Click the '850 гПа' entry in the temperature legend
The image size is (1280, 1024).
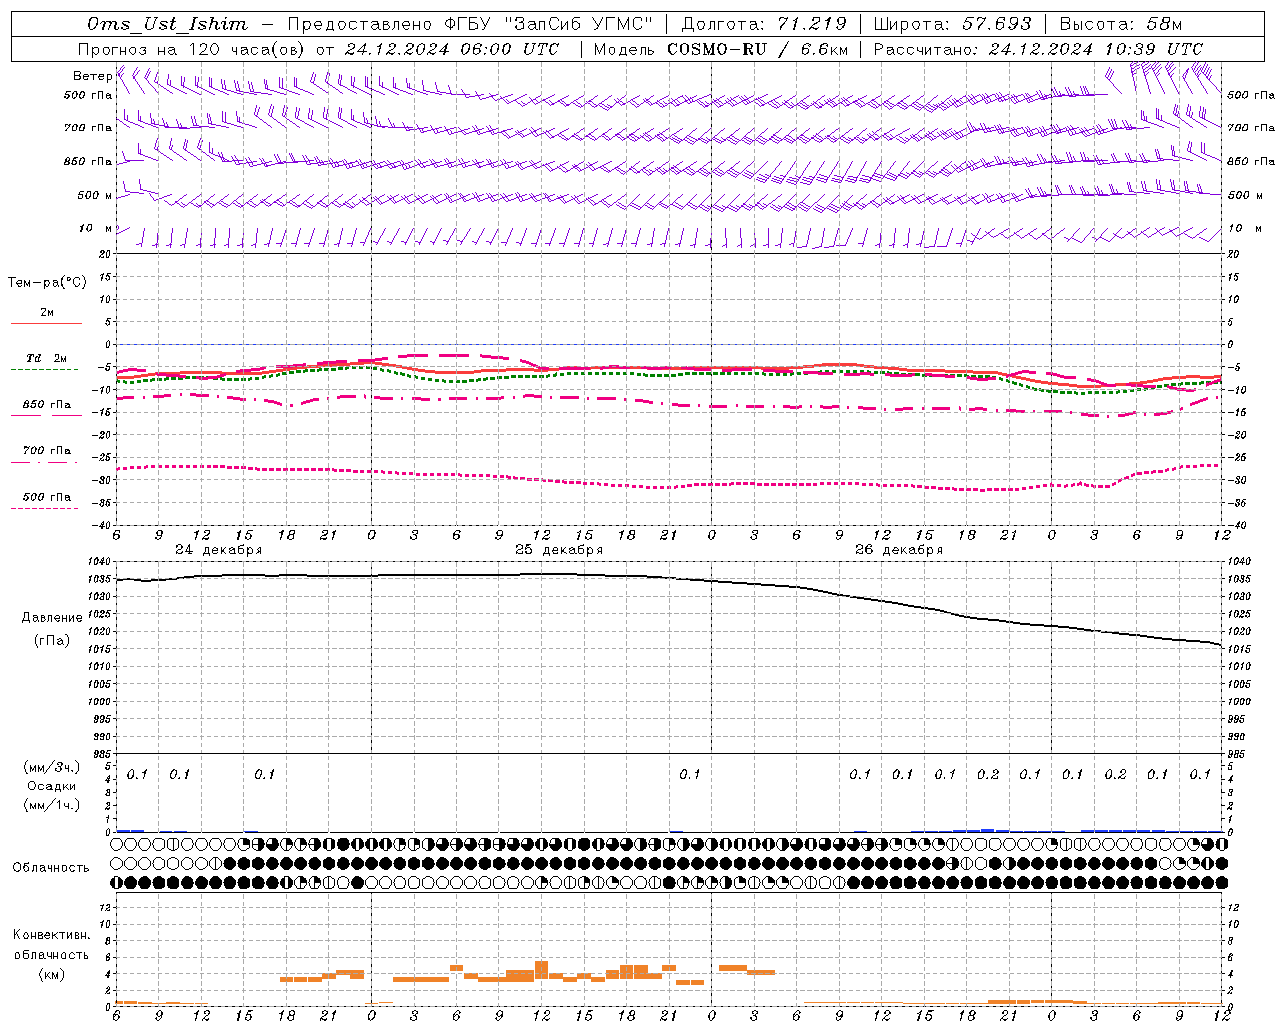point(47,405)
